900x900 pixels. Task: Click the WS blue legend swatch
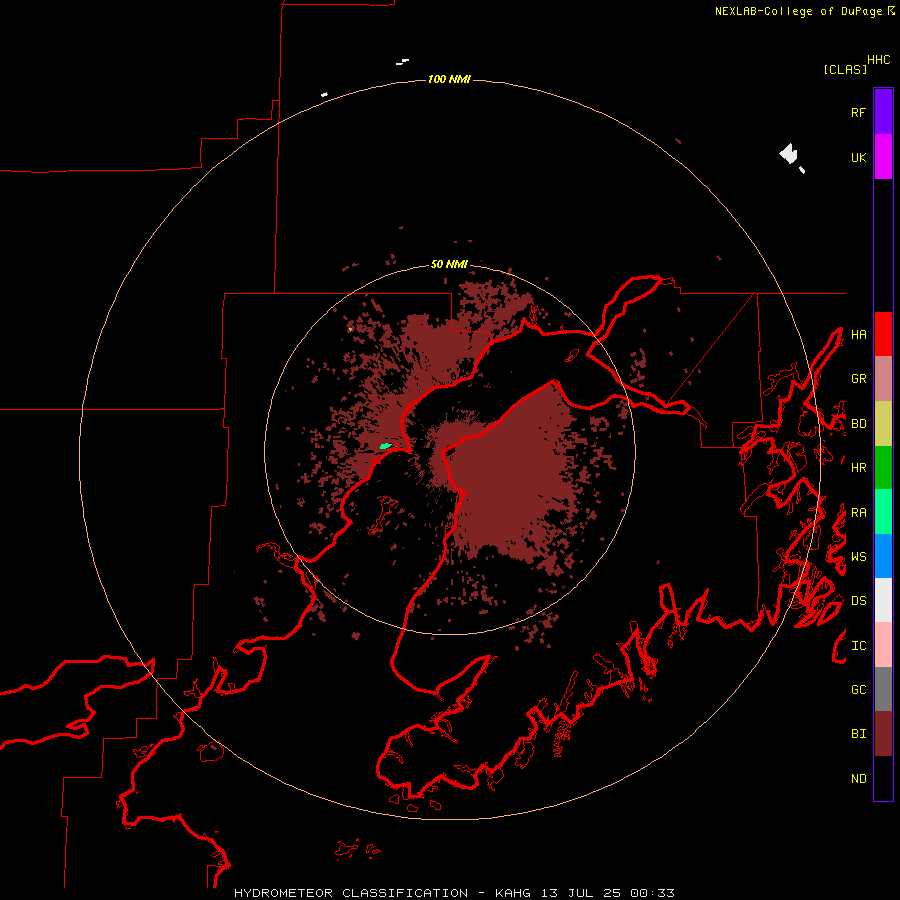[883, 556]
